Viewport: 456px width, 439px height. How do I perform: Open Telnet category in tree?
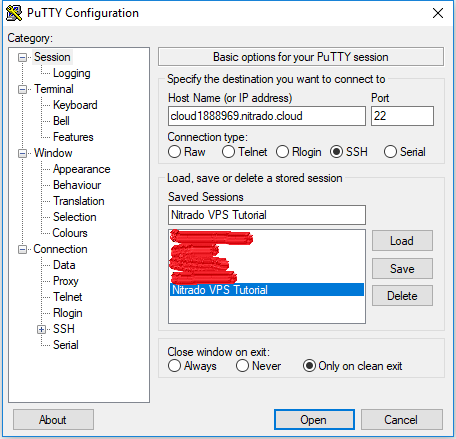point(67,297)
